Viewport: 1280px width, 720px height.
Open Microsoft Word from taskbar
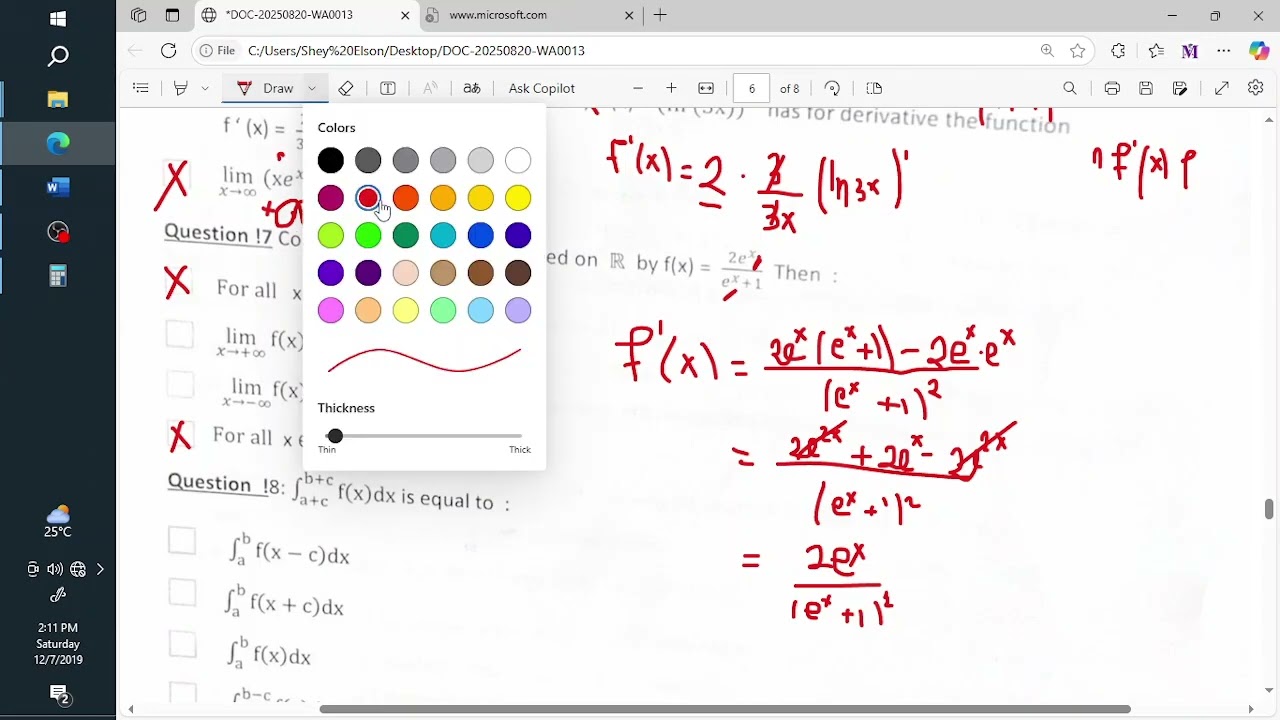(x=58, y=187)
